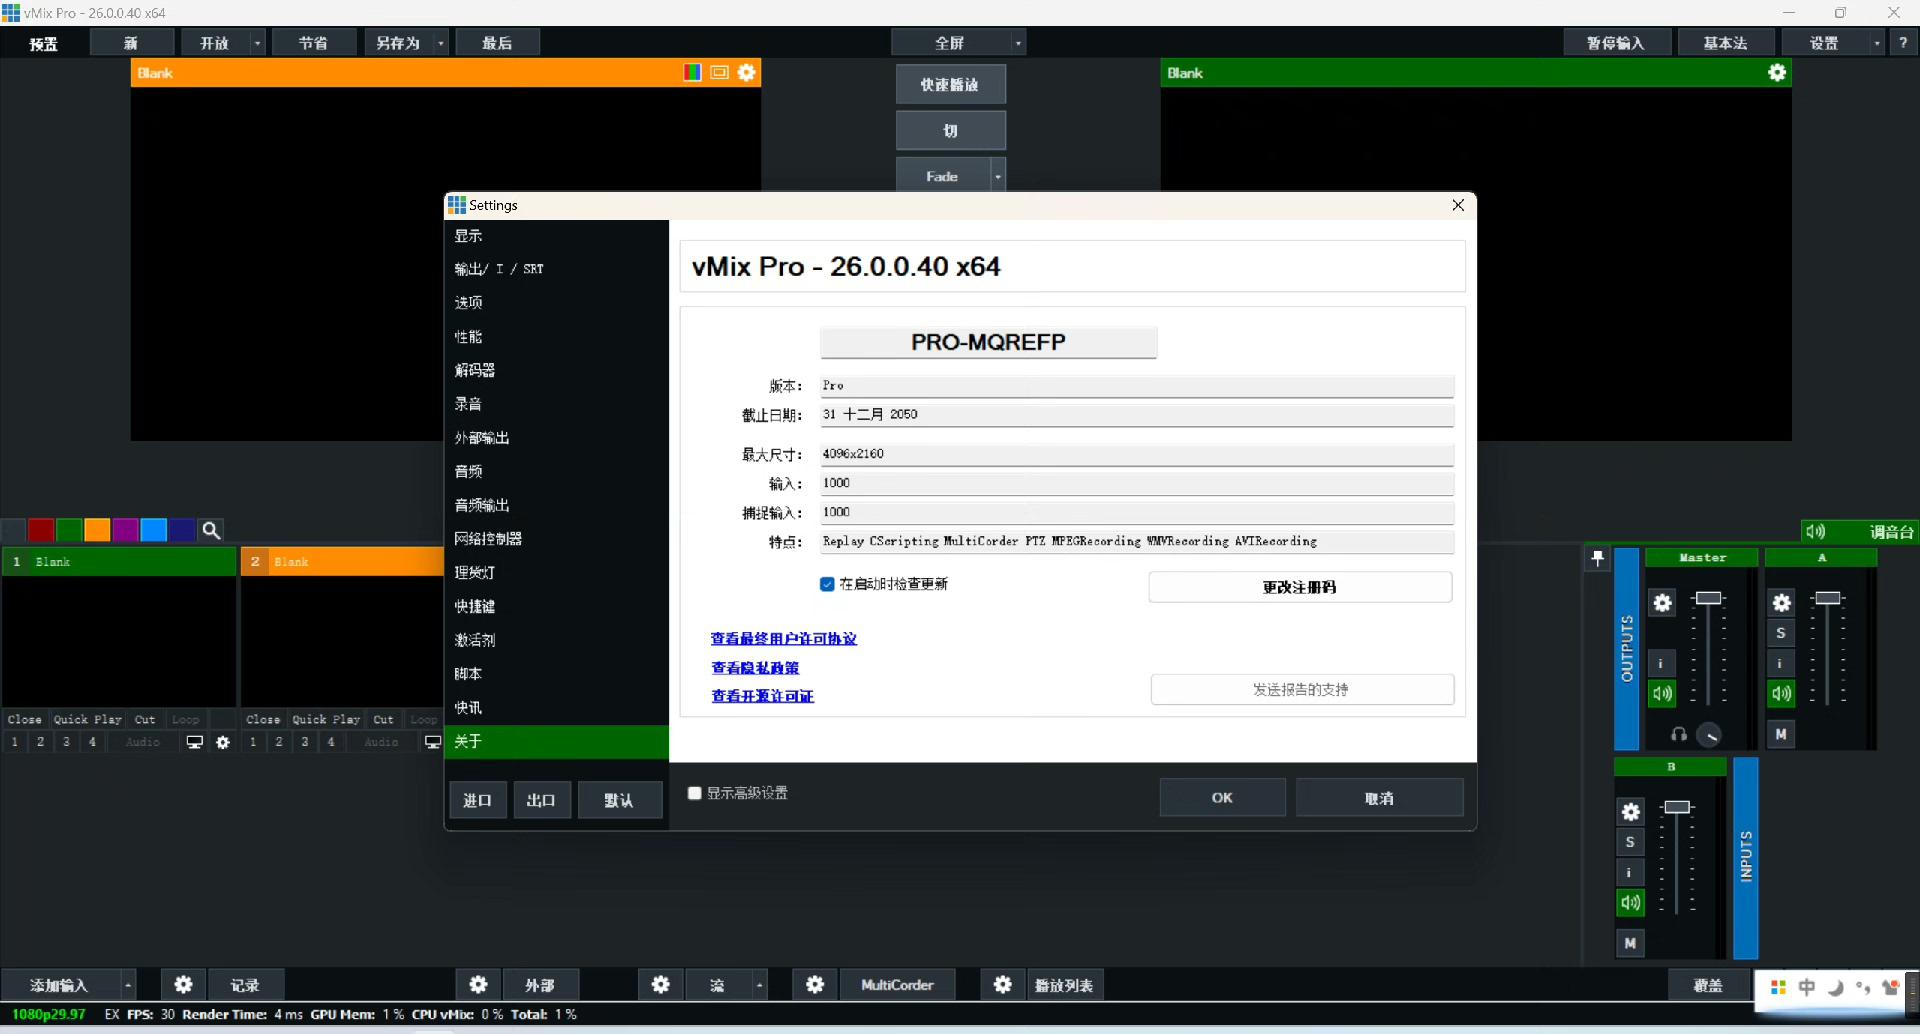Expand the 设置 dropdown arrow
The image size is (1920, 1034).
pos(1877,43)
